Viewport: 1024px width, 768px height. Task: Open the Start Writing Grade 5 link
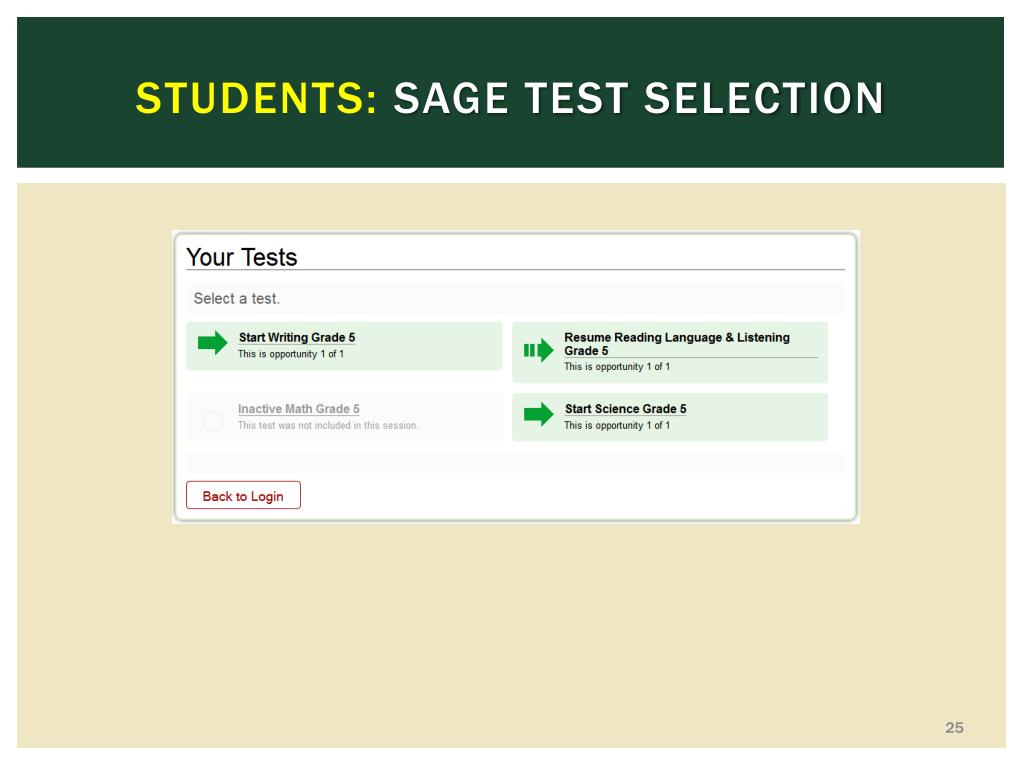point(296,337)
